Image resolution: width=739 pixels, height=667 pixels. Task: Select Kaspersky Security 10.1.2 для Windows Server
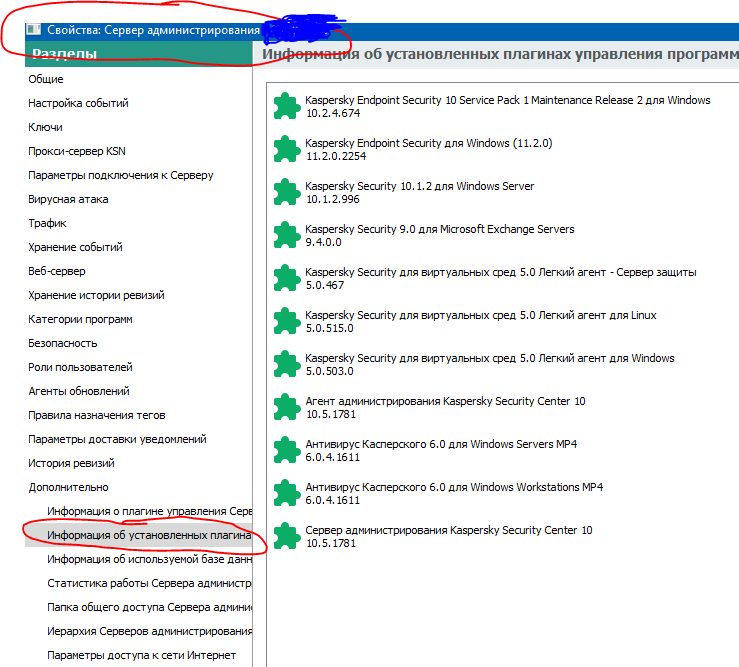419,186
